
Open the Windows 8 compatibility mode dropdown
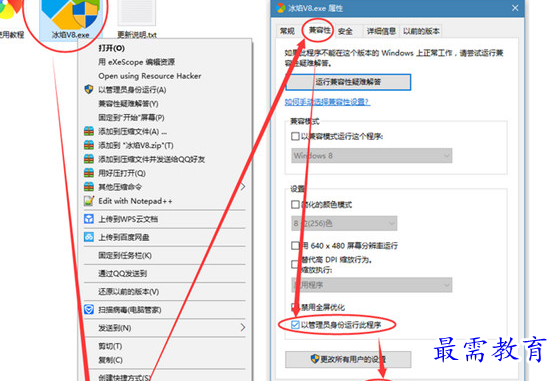[371, 156]
